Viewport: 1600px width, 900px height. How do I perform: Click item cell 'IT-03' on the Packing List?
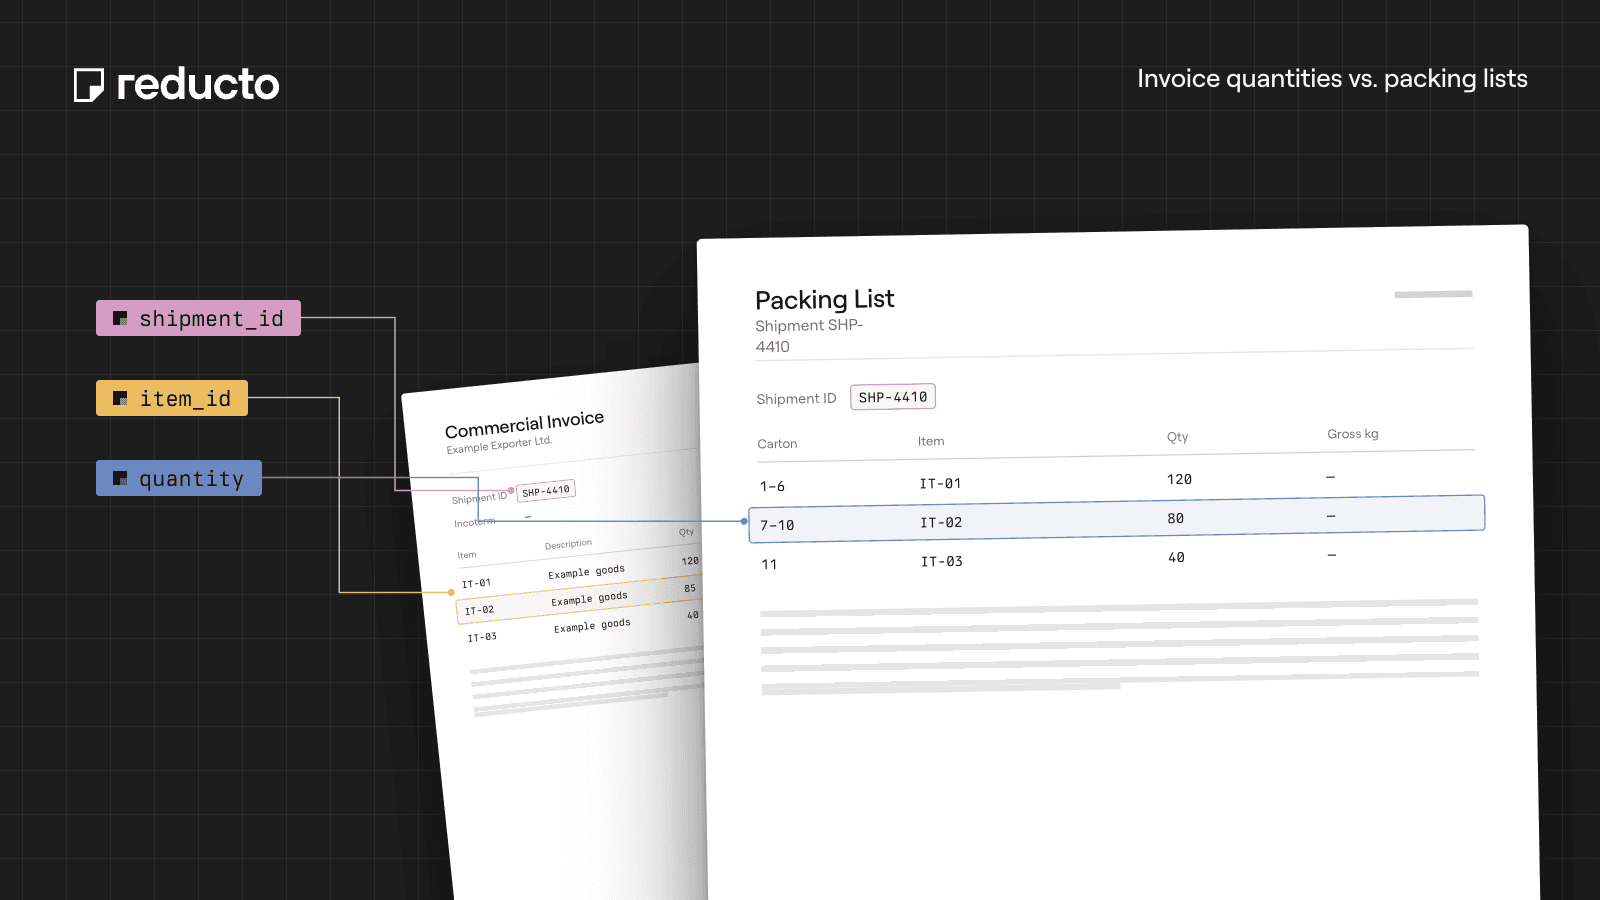942,562
